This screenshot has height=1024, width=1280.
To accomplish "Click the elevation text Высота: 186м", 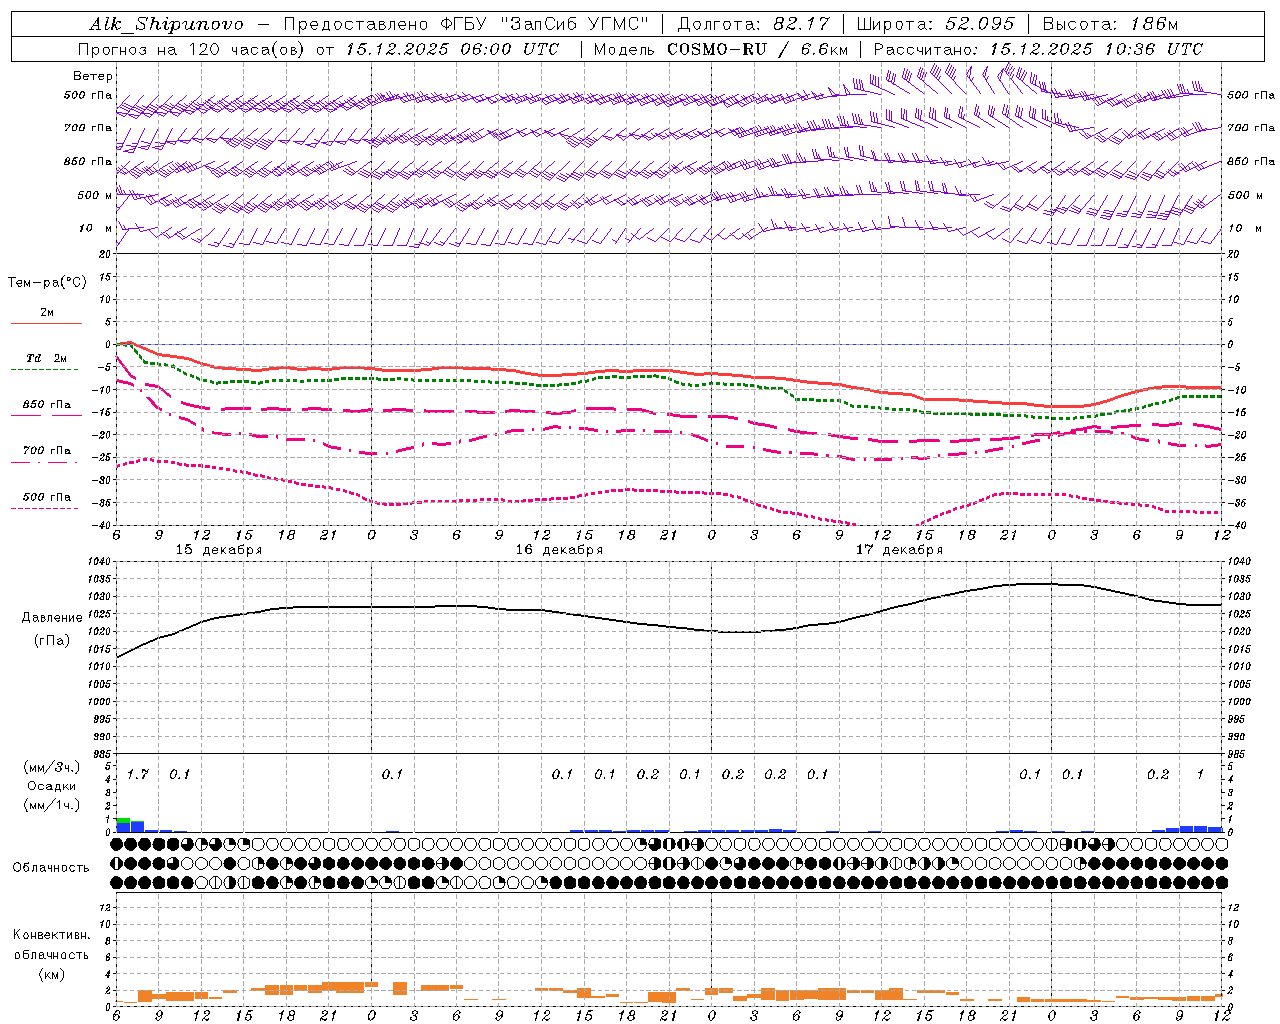I will click(x=1110, y=24).
